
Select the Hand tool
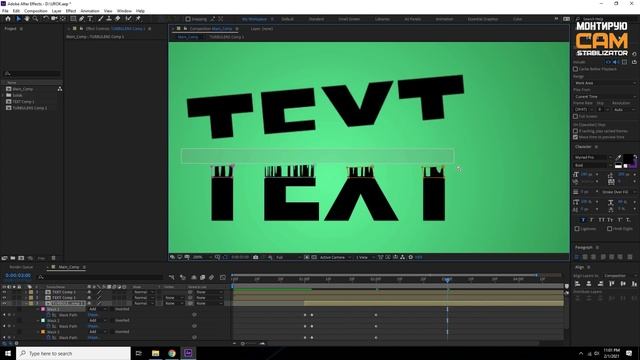[27, 19]
